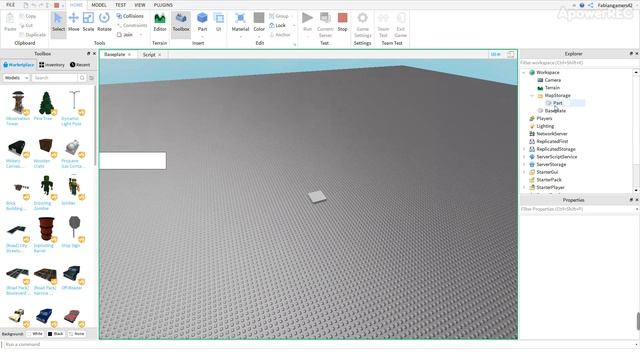Open the Color picker

pos(259,22)
